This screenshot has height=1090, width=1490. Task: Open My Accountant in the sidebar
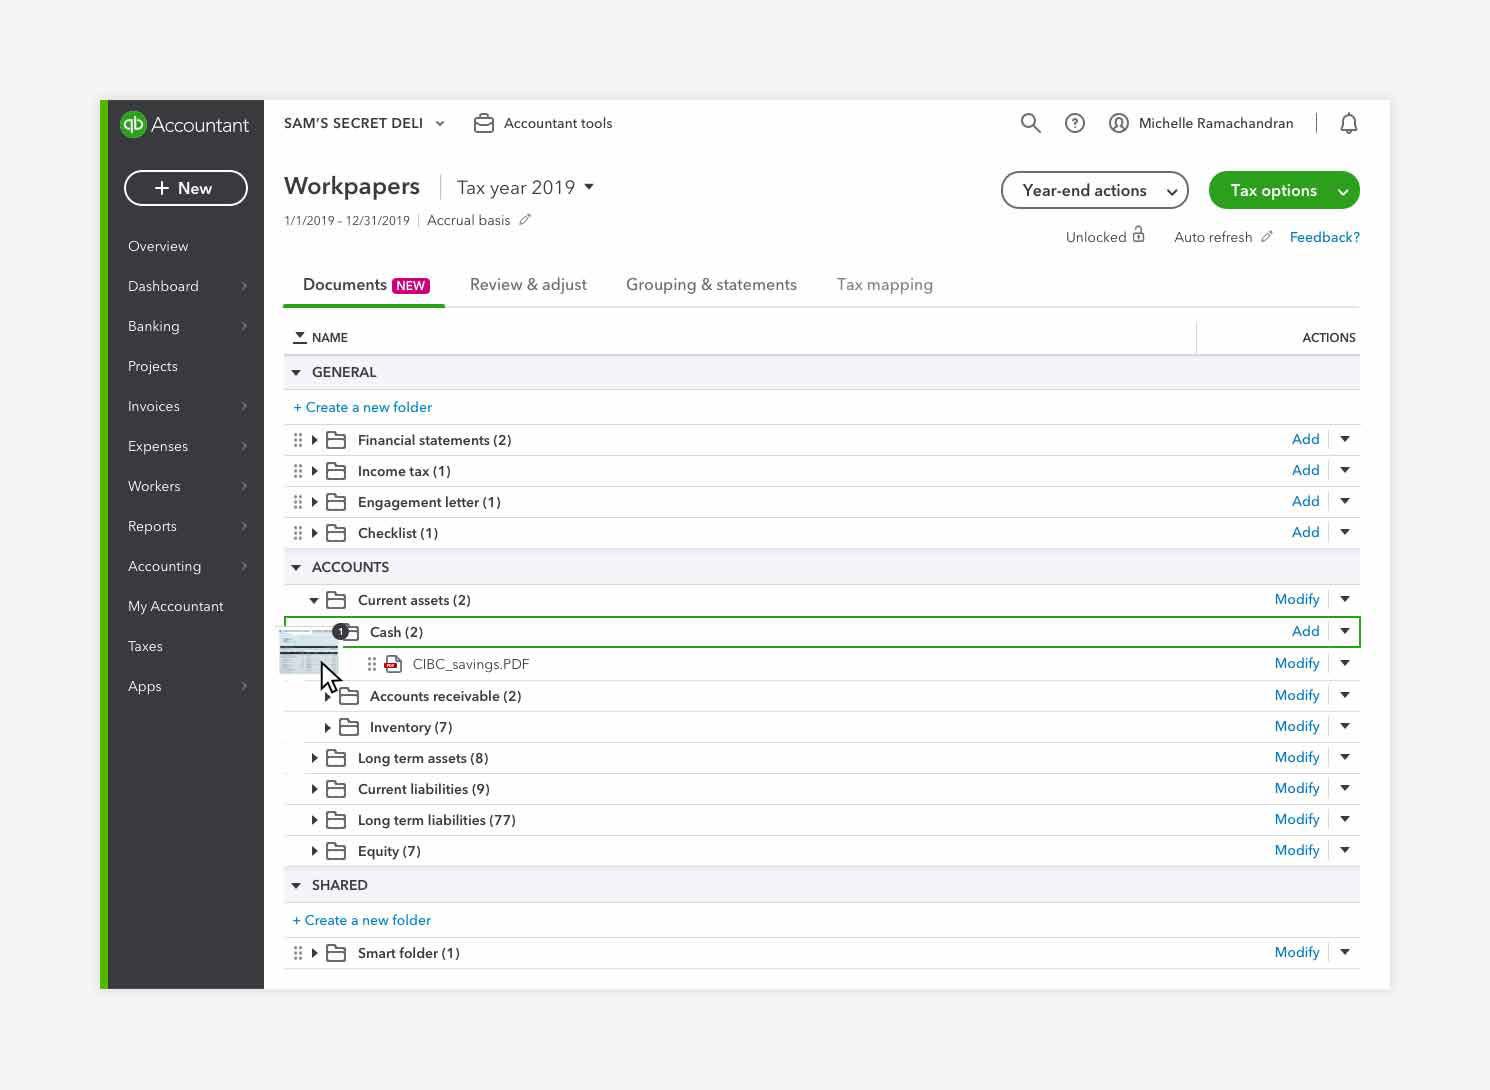pos(176,606)
